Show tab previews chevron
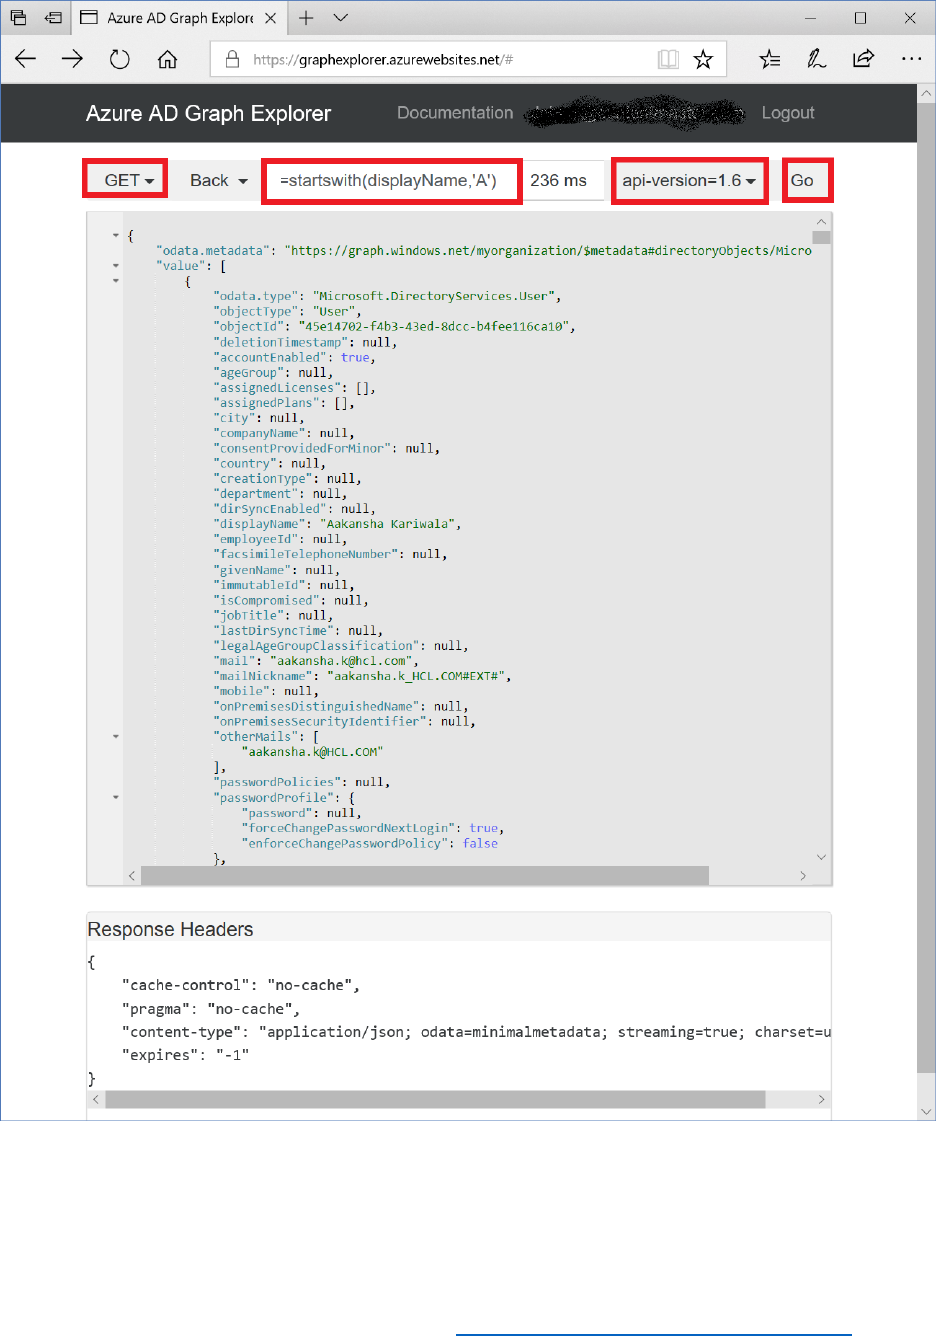The image size is (936, 1336). pyautogui.click(x=340, y=17)
